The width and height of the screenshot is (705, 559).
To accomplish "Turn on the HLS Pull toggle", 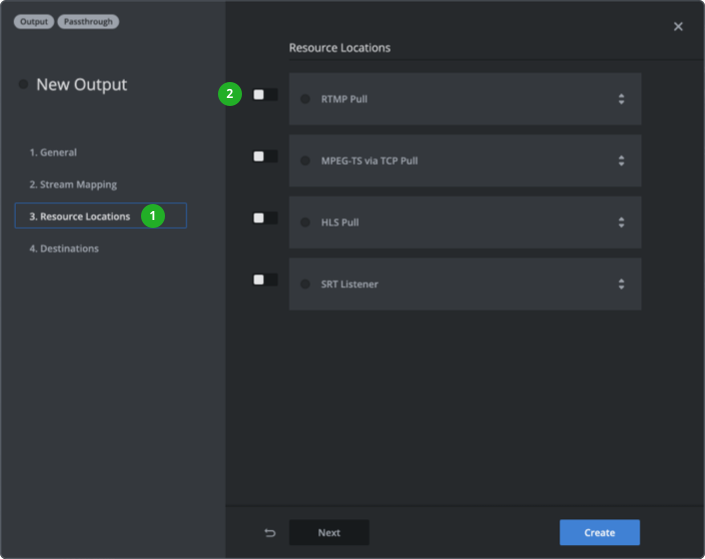I will click(265, 217).
